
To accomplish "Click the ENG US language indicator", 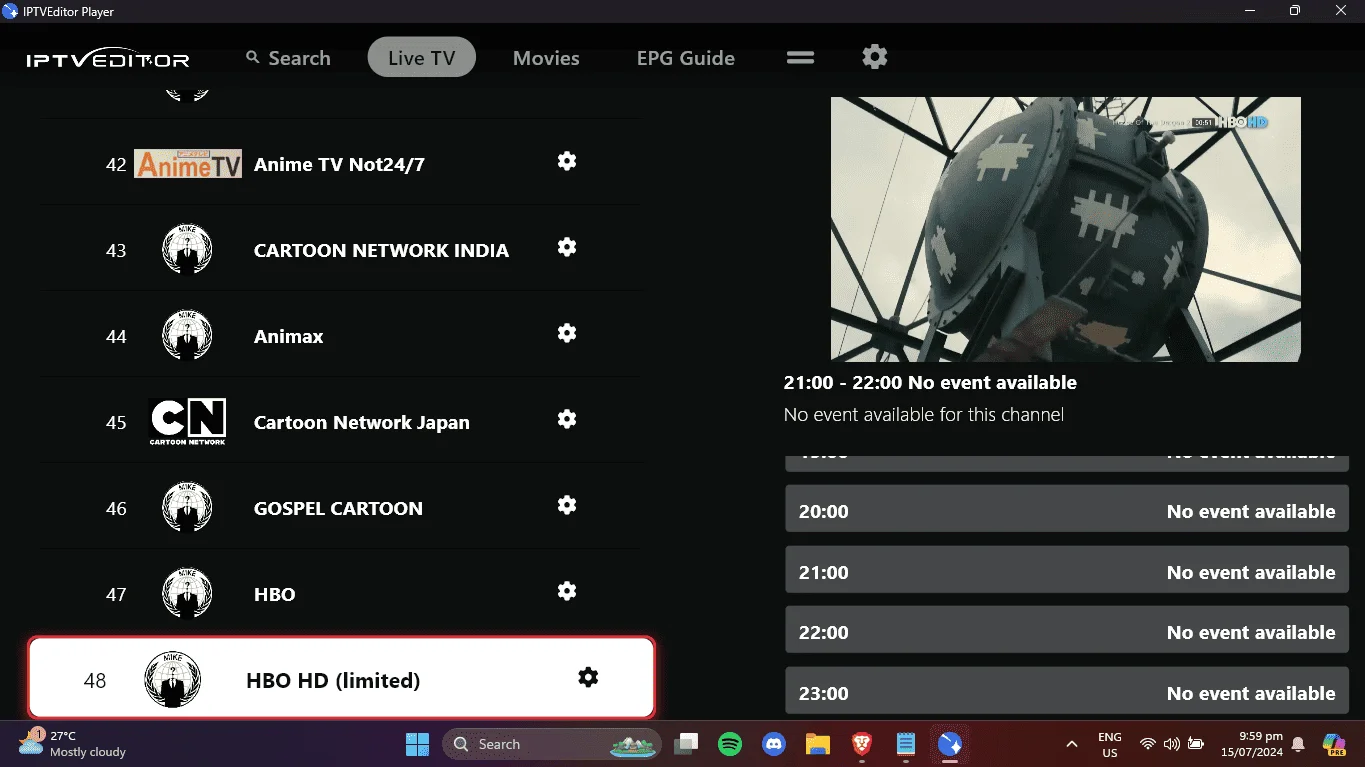I will pos(1110,744).
